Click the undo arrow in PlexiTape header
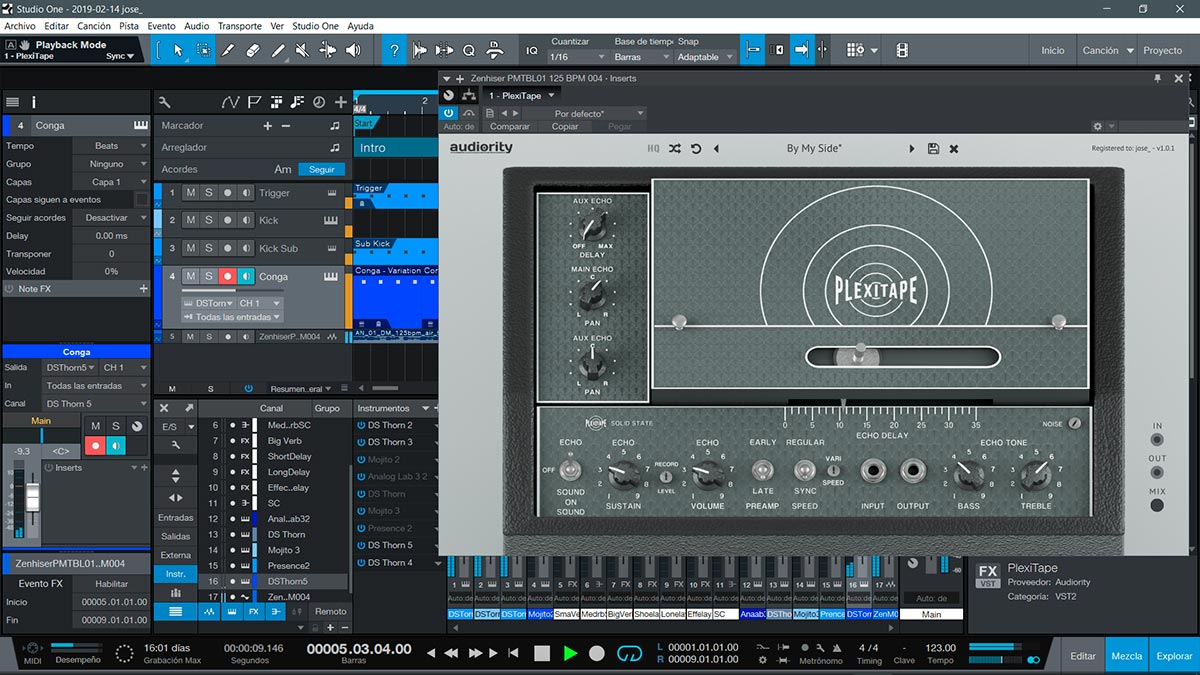This screenshot has width=1200, height=675. click(x=696, y=149)
